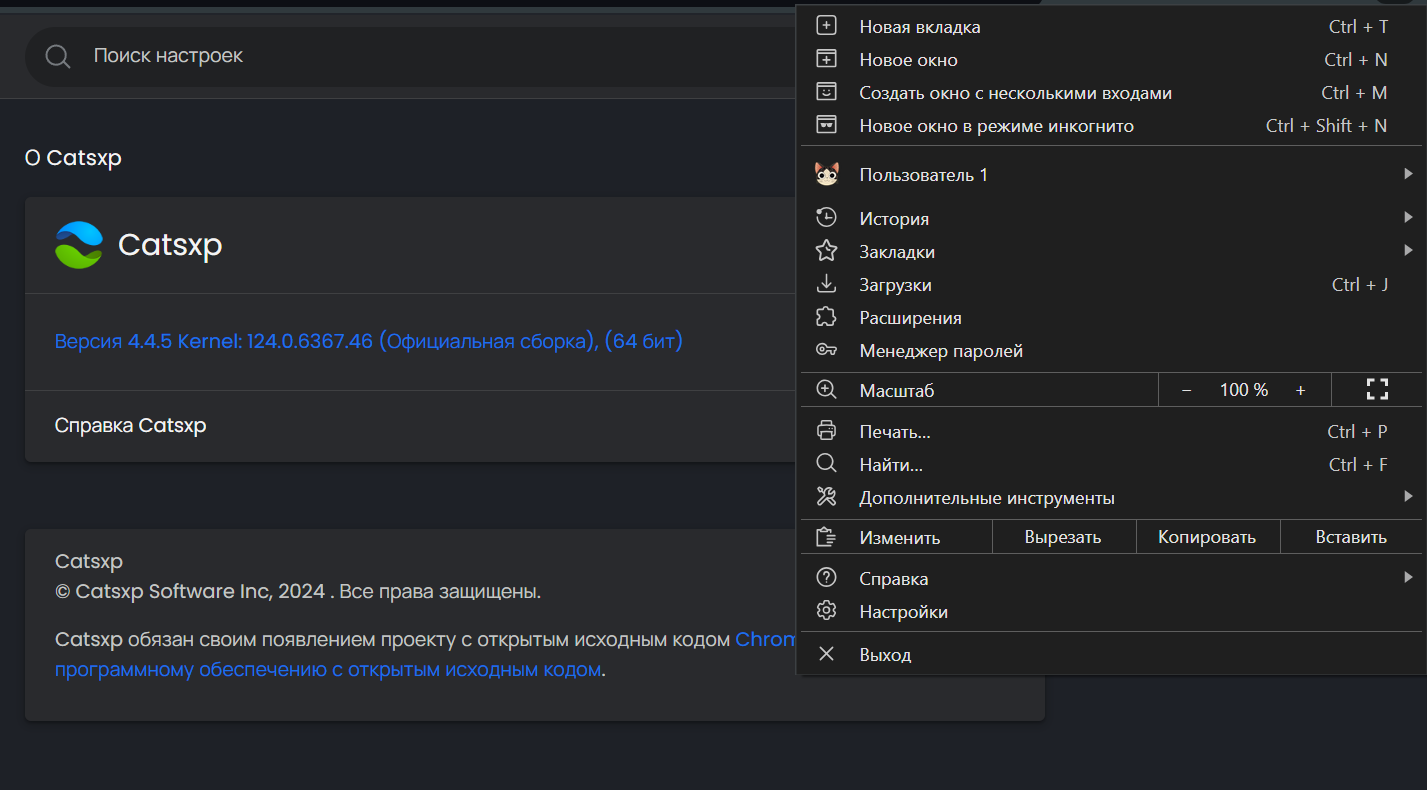Click the Catsxp logo
This screenshot has width=1427, height=790.
[x=79, y=245]
